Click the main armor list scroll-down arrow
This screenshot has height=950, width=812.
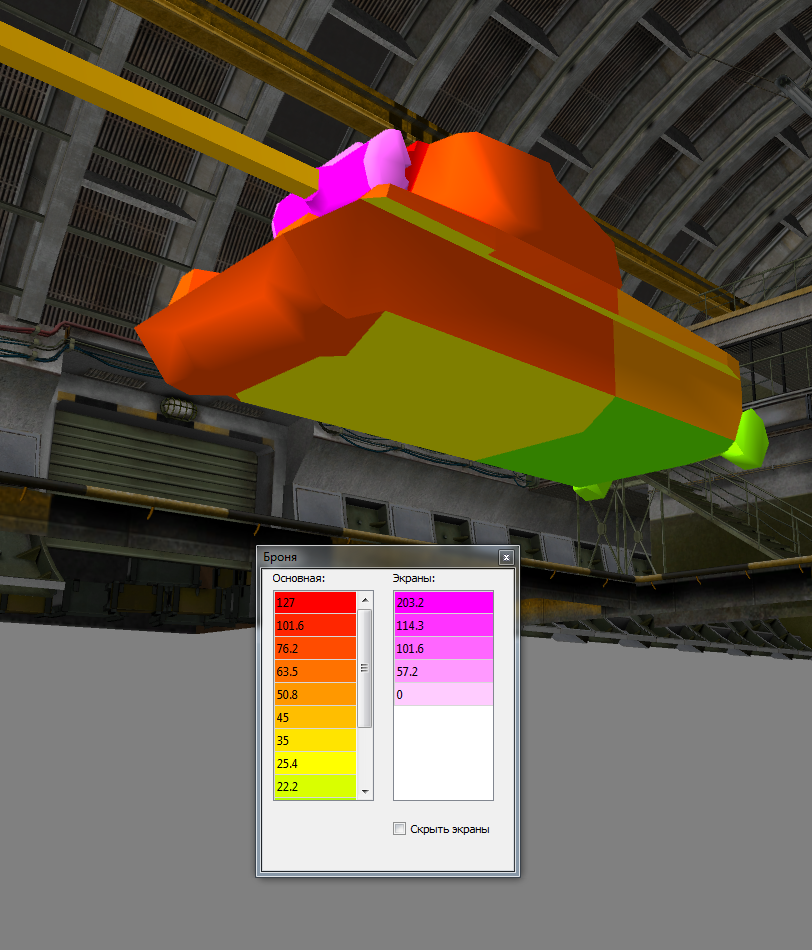365,791
